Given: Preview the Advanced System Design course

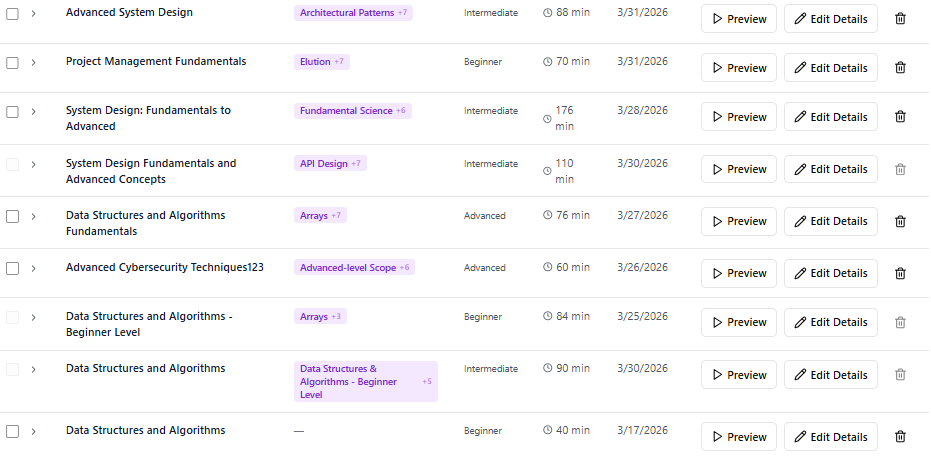Looking at the screenshot, I should (738, 19).
